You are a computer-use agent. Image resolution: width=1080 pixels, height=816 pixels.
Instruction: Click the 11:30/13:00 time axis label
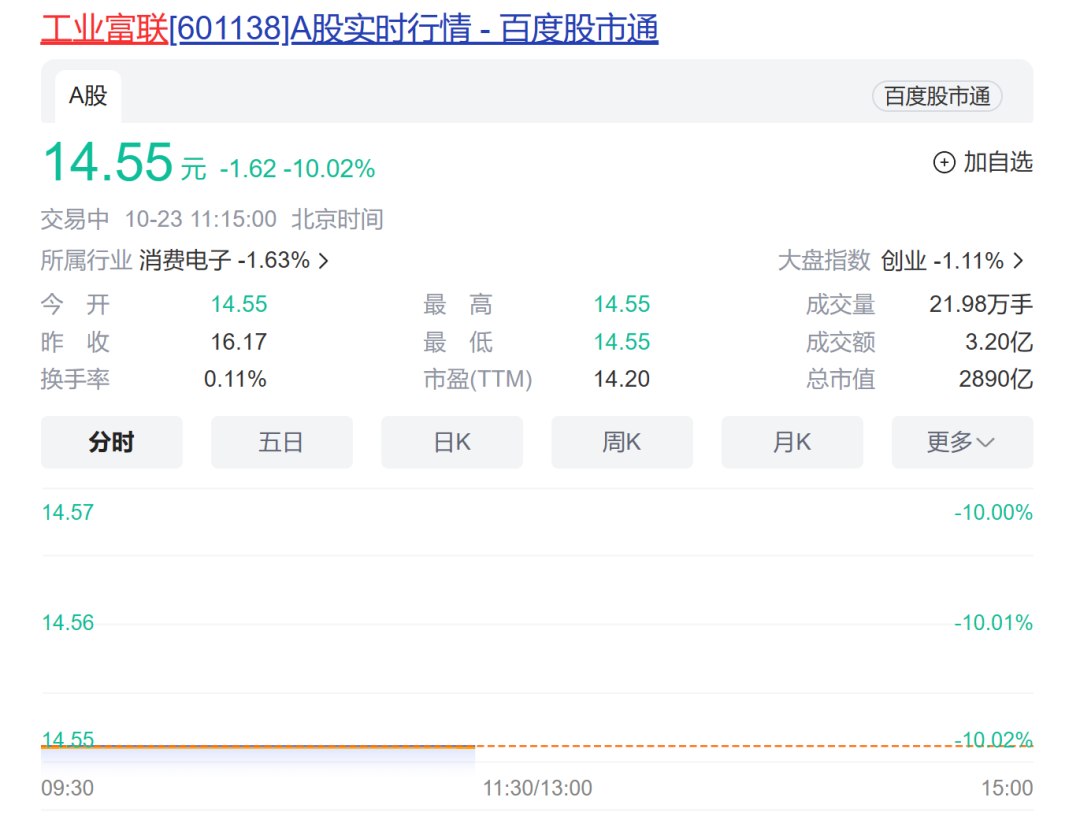click(x=537, y=788)
